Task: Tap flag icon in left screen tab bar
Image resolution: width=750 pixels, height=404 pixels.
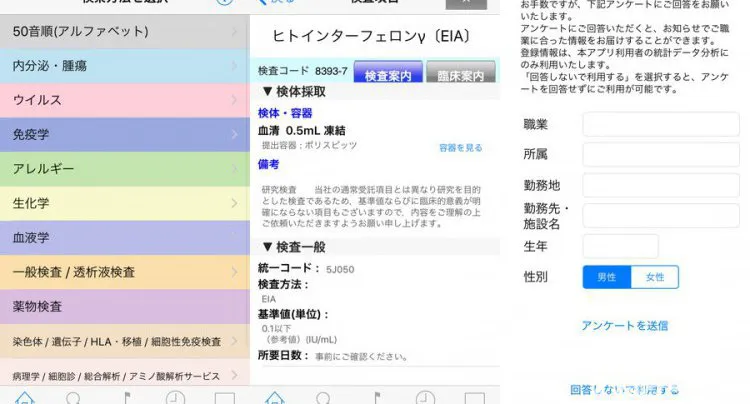Action: click(x=127, y=398)
